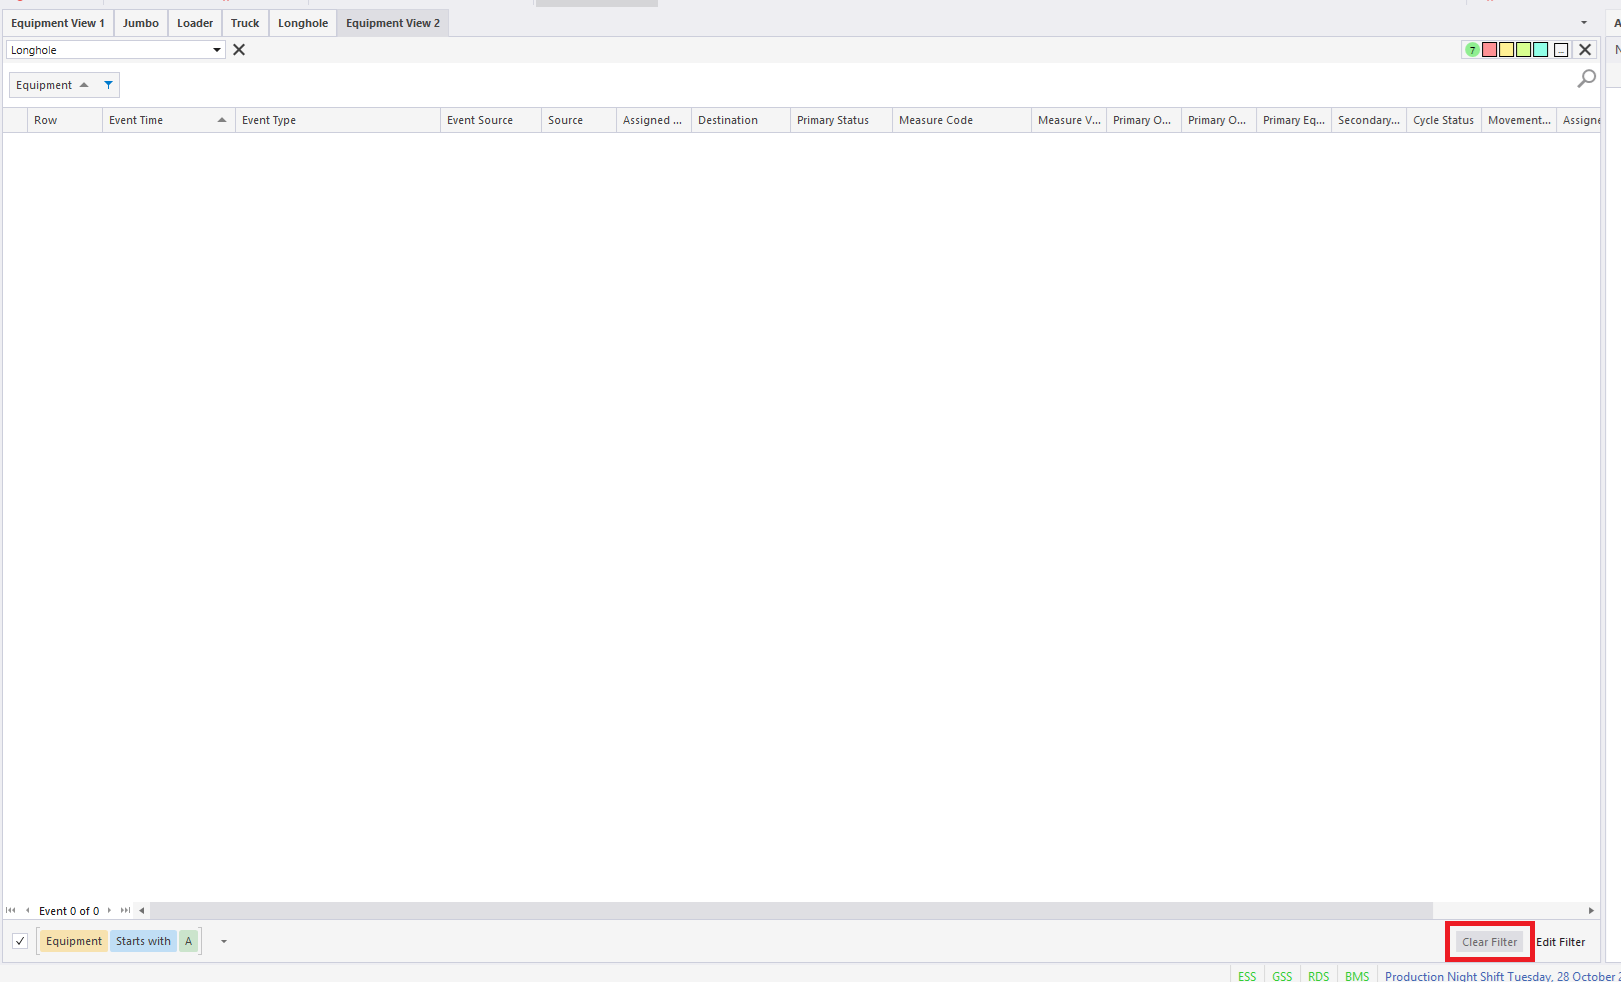Jump to the last event record
The image size is (1621, 982).
[x=125, y=911]
